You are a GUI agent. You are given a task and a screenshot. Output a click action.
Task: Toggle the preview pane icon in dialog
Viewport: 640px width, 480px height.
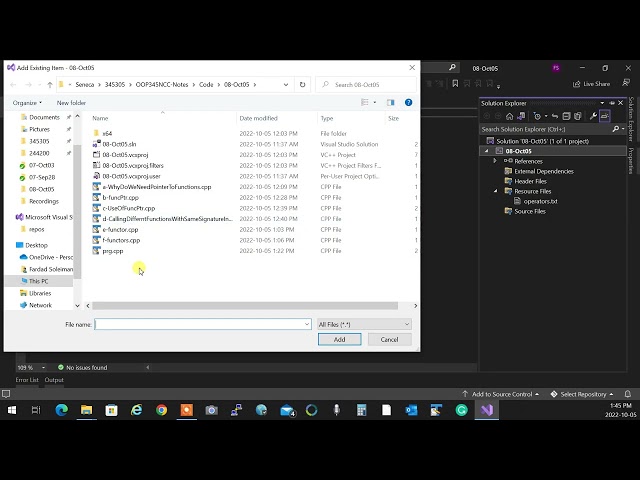(391, 102)
